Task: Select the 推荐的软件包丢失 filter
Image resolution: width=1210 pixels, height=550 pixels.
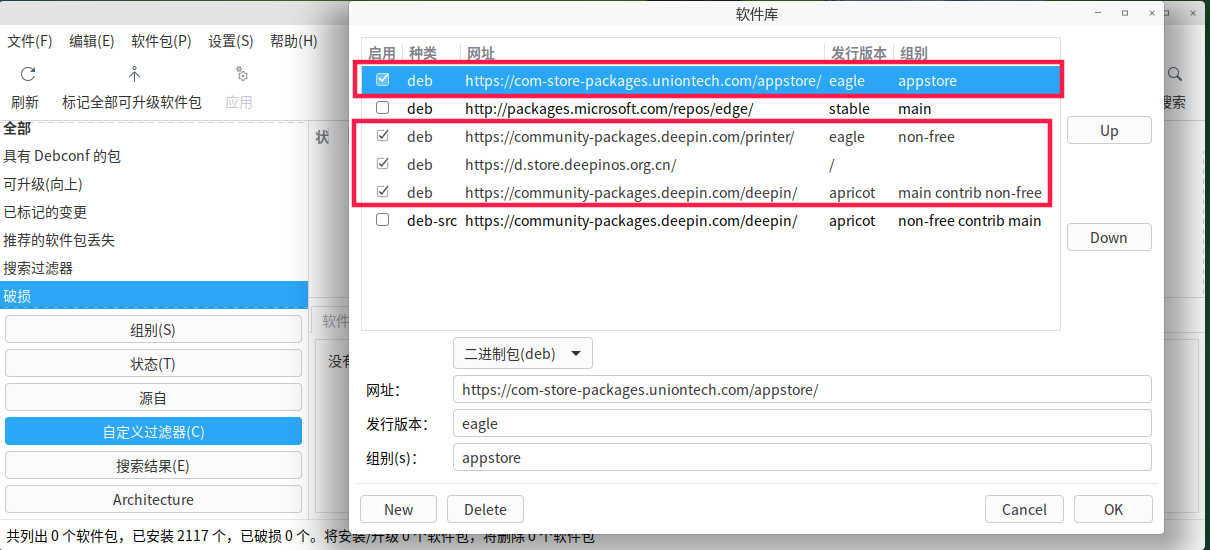Action: (x=154, y=240)
